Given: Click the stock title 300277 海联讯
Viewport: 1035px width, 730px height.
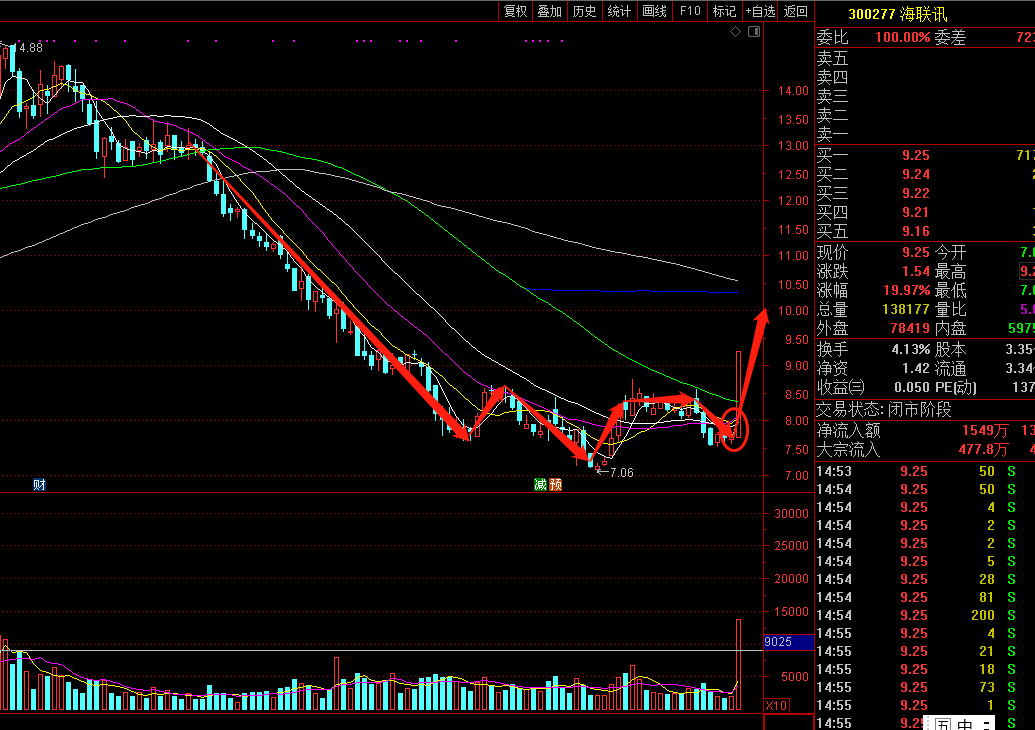Looking at the screenshot, I should click(897, 15).
